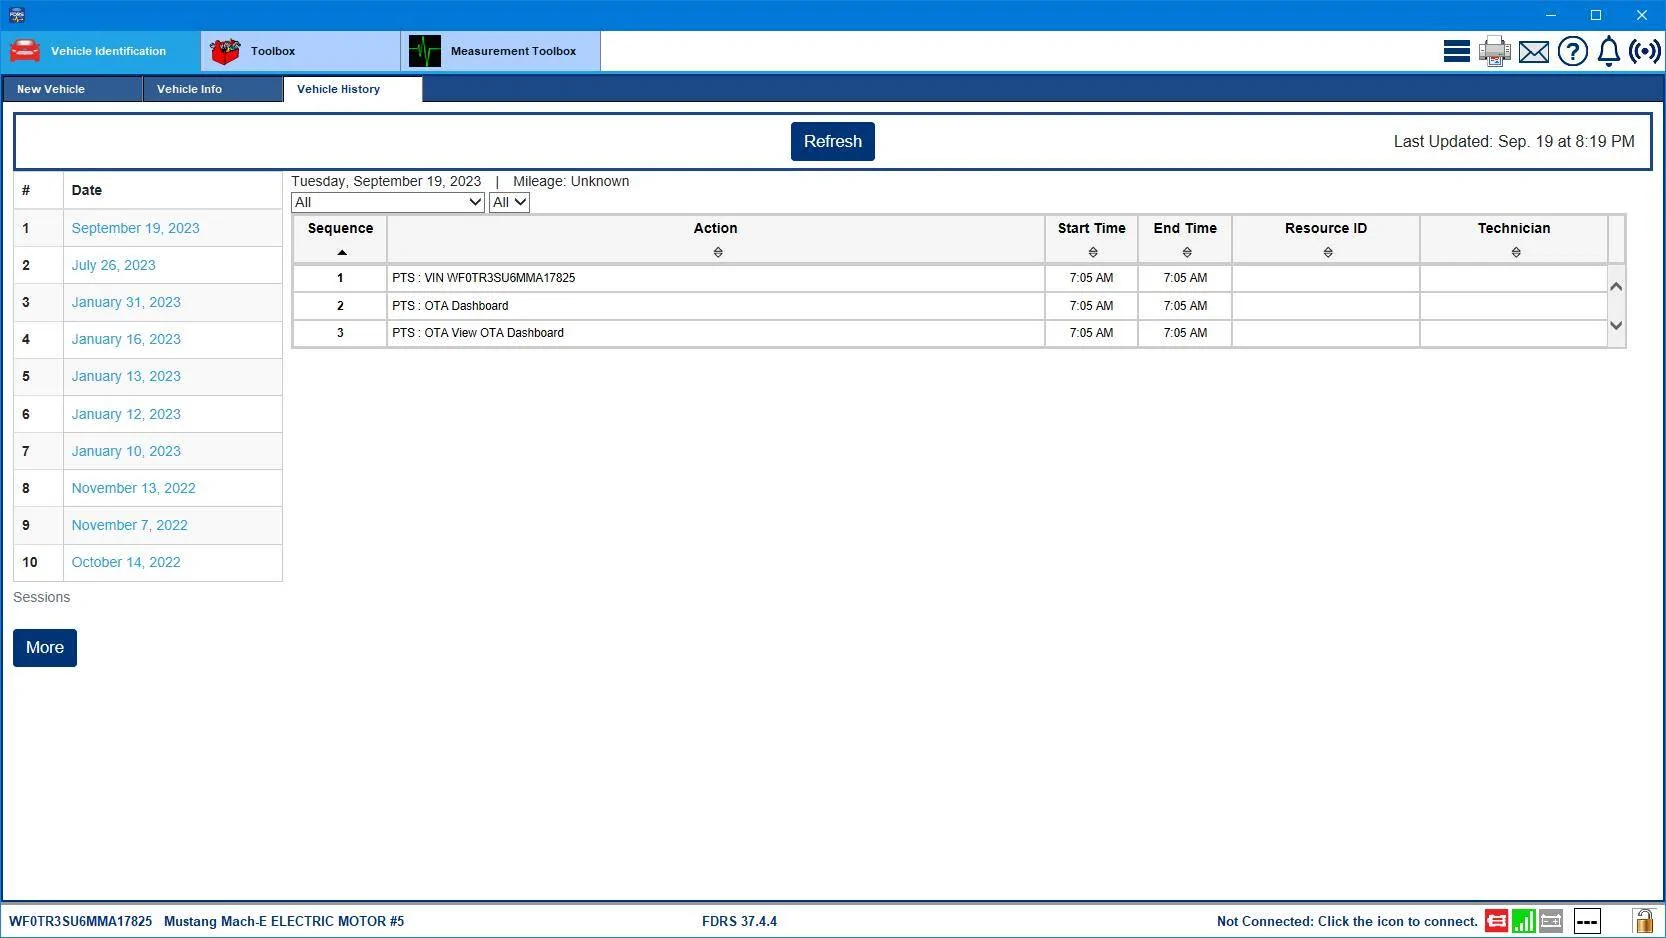Minimize the application window
This screenshot has height=938, width=1666.
(1551, 15)
